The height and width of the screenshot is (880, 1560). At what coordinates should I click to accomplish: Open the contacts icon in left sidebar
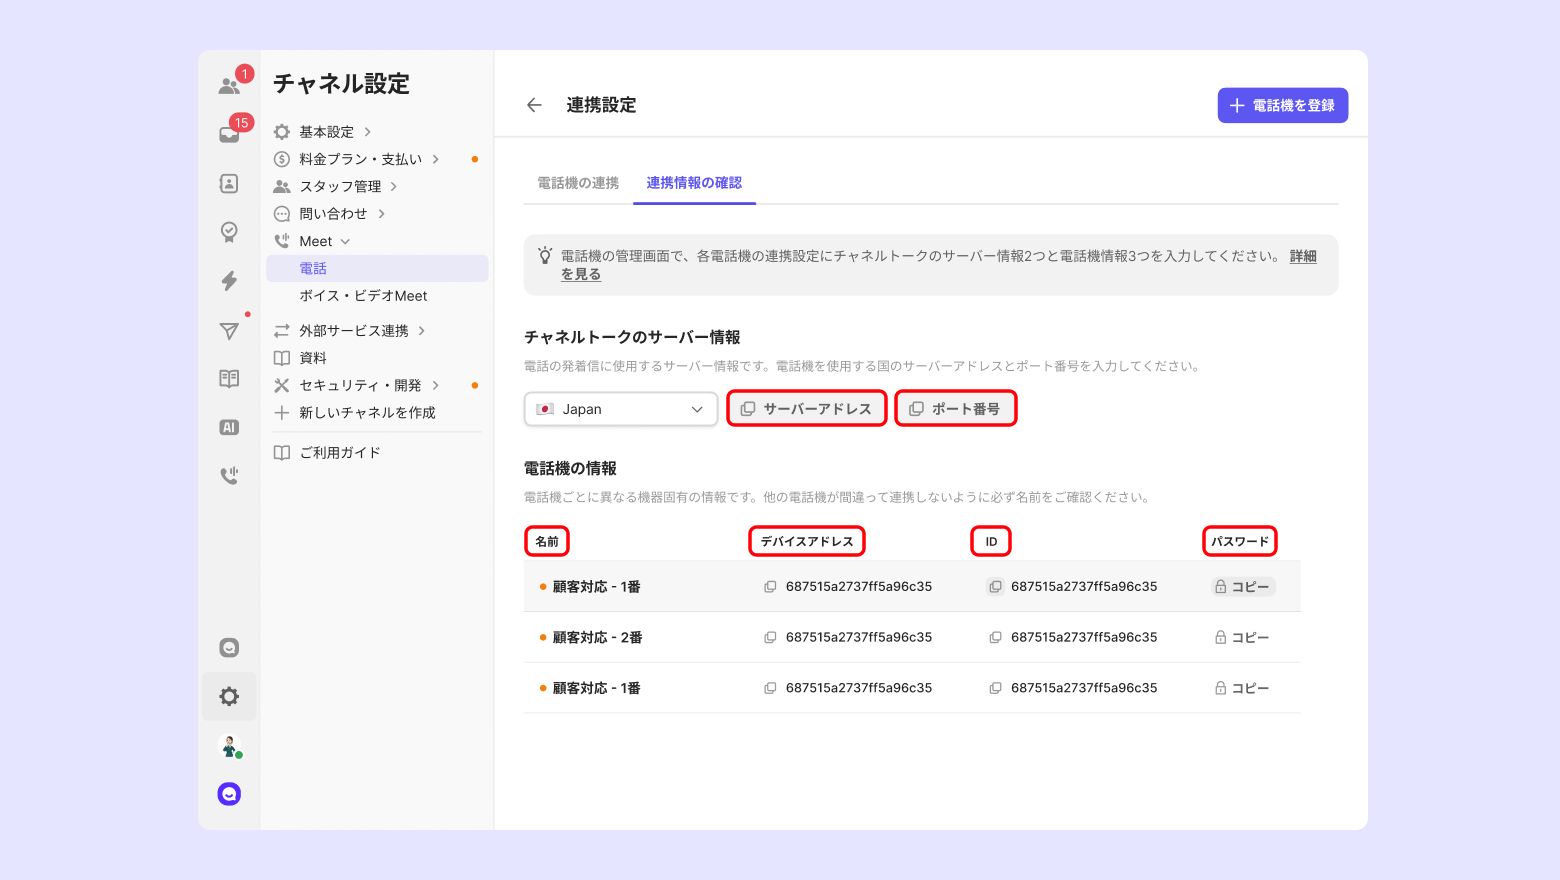[229, 183]
